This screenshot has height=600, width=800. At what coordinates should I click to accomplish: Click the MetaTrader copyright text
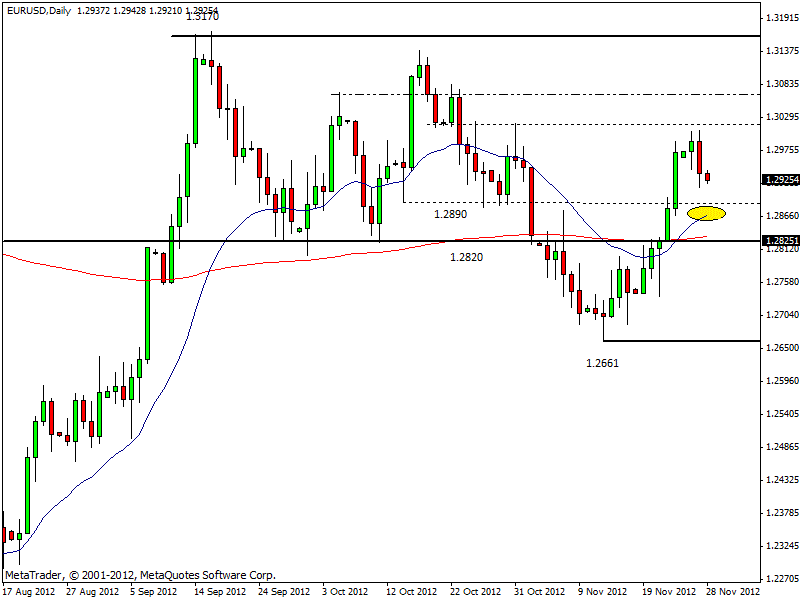click(x=140, y=575)
